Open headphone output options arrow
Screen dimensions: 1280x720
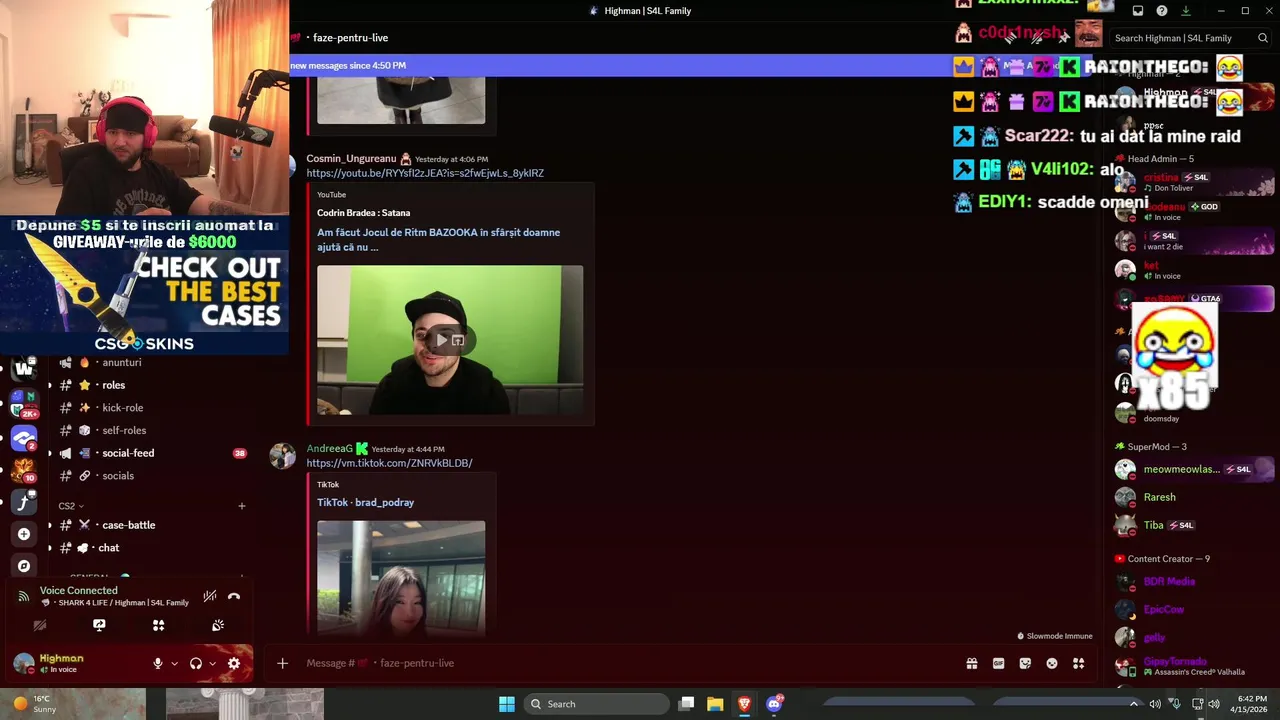pos(212,663)
